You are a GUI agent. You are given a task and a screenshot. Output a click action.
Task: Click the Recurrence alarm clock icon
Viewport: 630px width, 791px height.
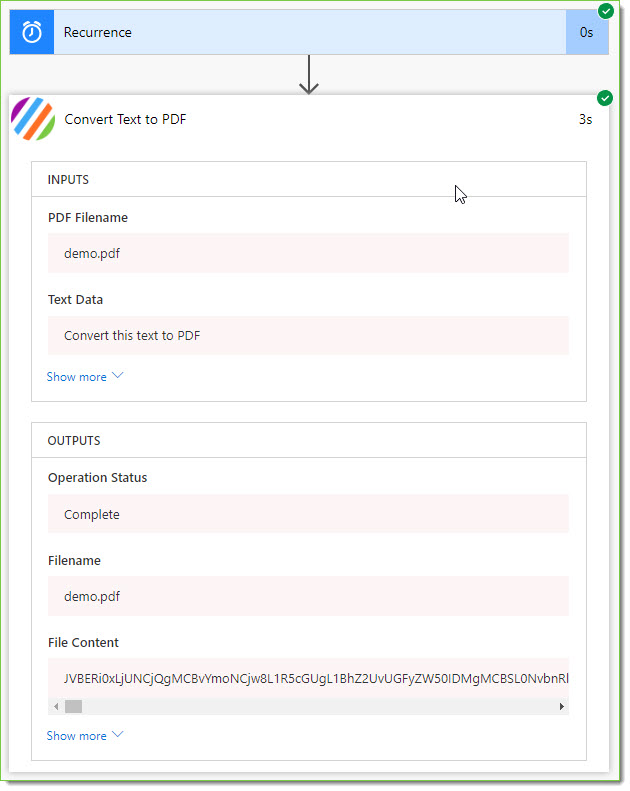click(x=32, y=32)
